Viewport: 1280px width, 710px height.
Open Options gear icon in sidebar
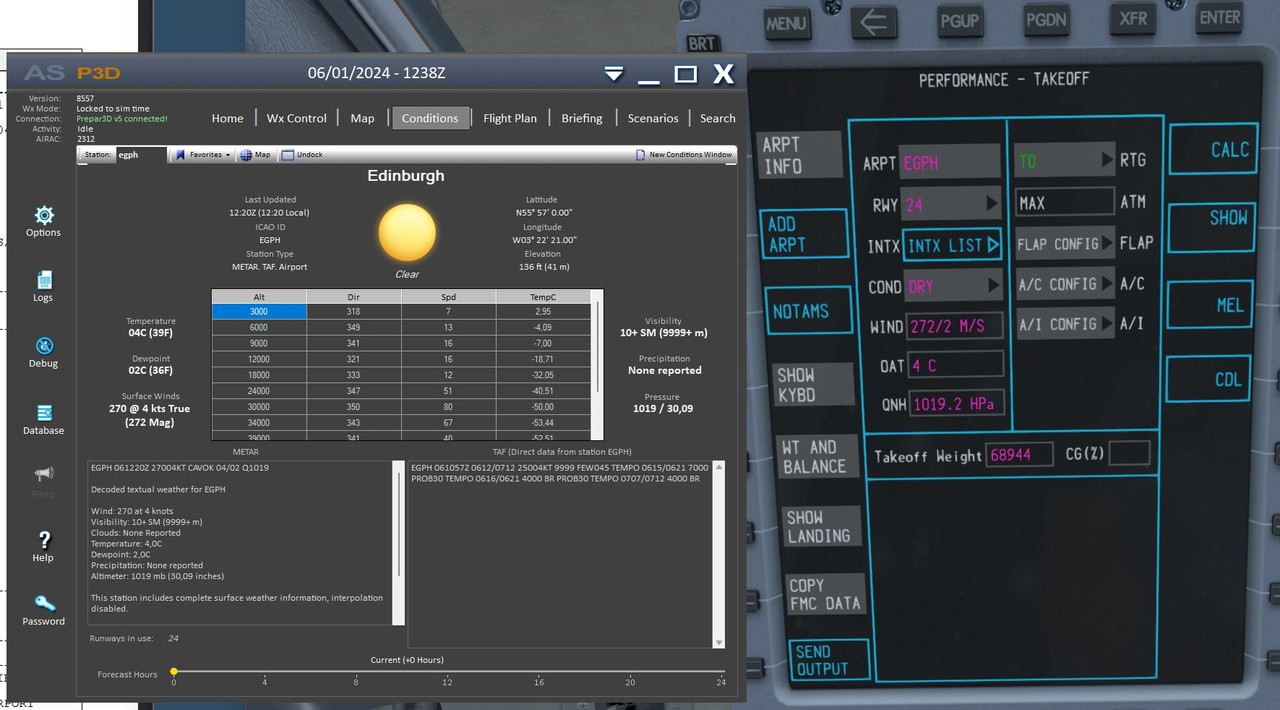coord(44,215)
